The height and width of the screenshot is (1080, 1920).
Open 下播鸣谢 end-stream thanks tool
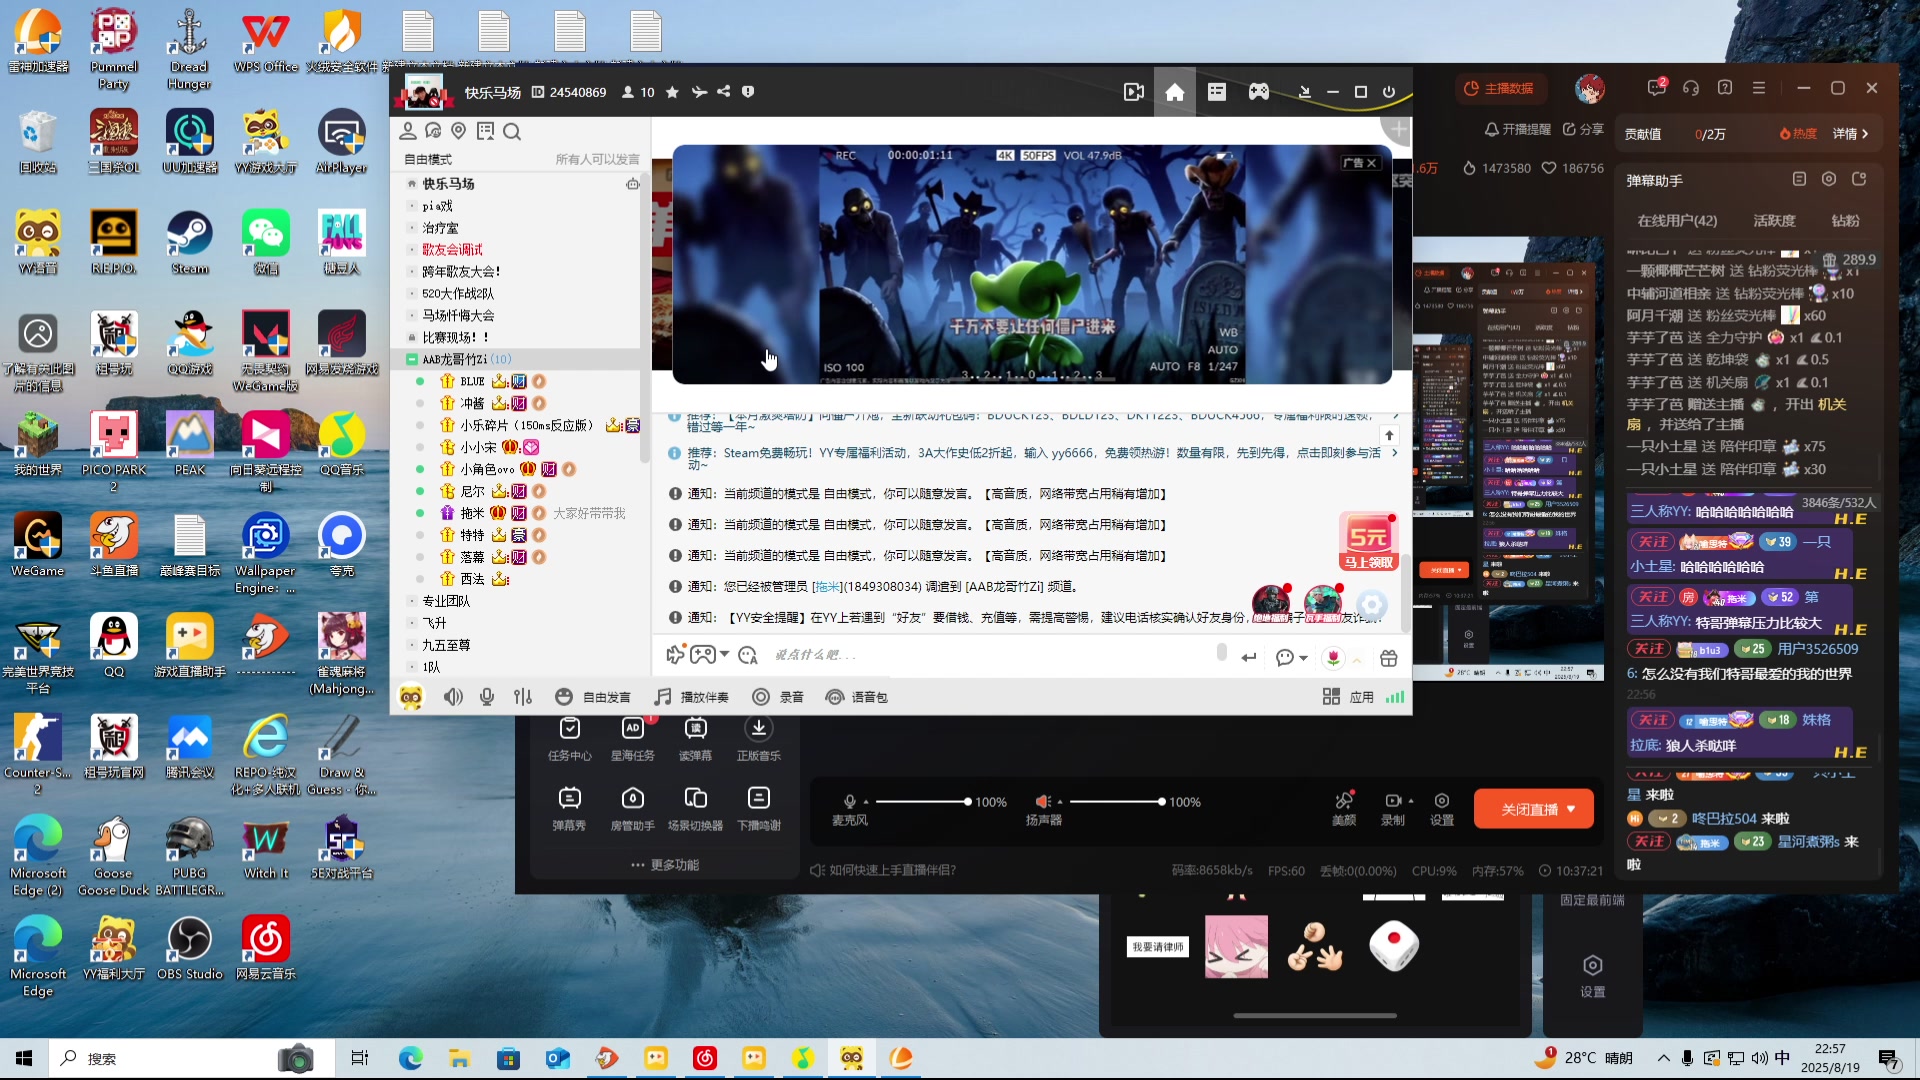(x=759, y=809)
